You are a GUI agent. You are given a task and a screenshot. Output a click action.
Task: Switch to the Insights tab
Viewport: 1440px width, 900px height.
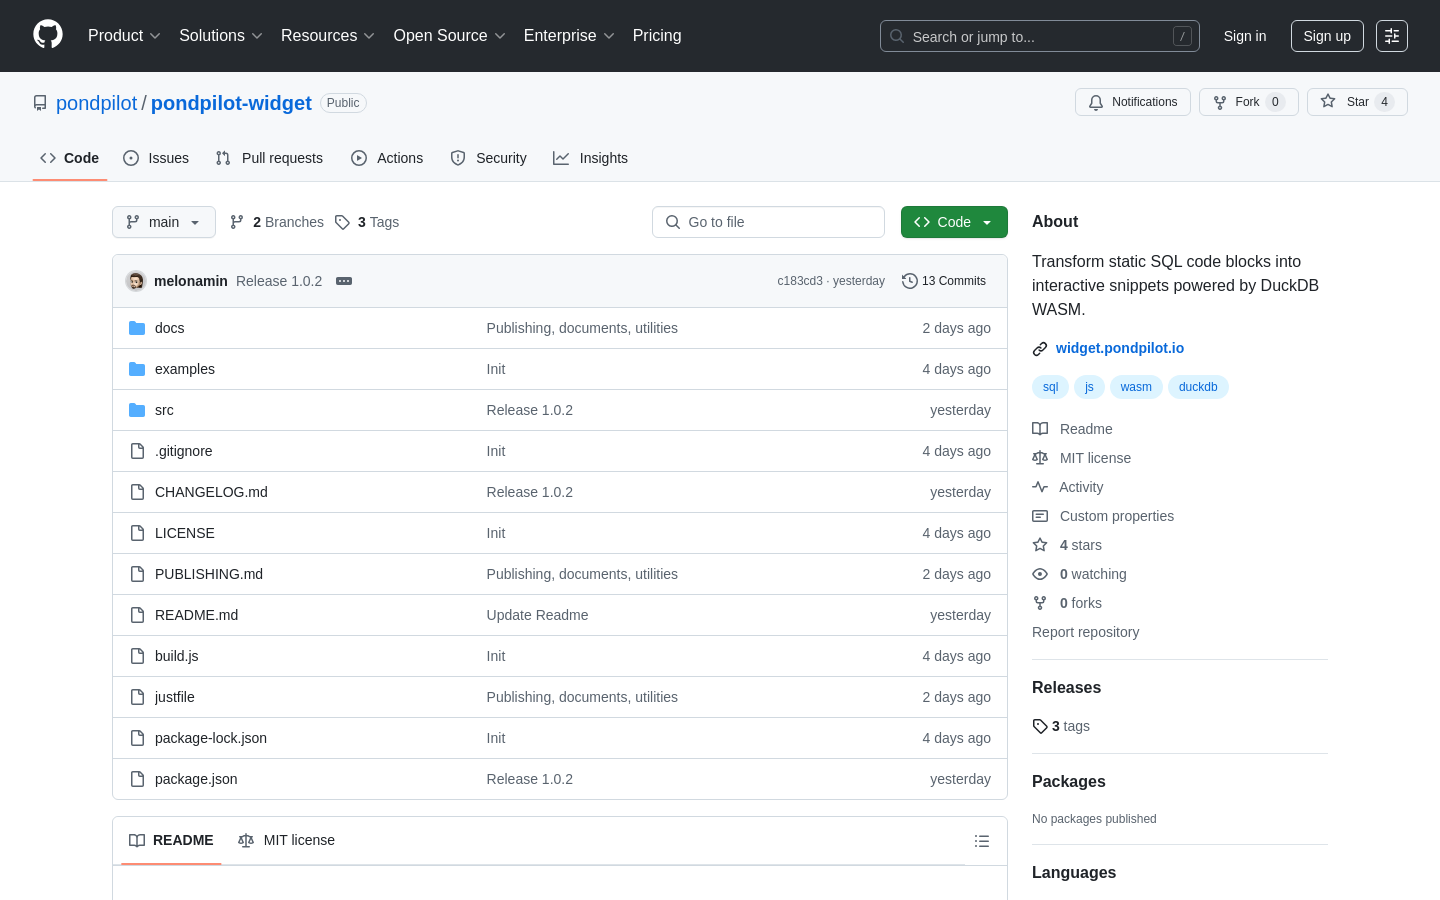pos(591,158)
